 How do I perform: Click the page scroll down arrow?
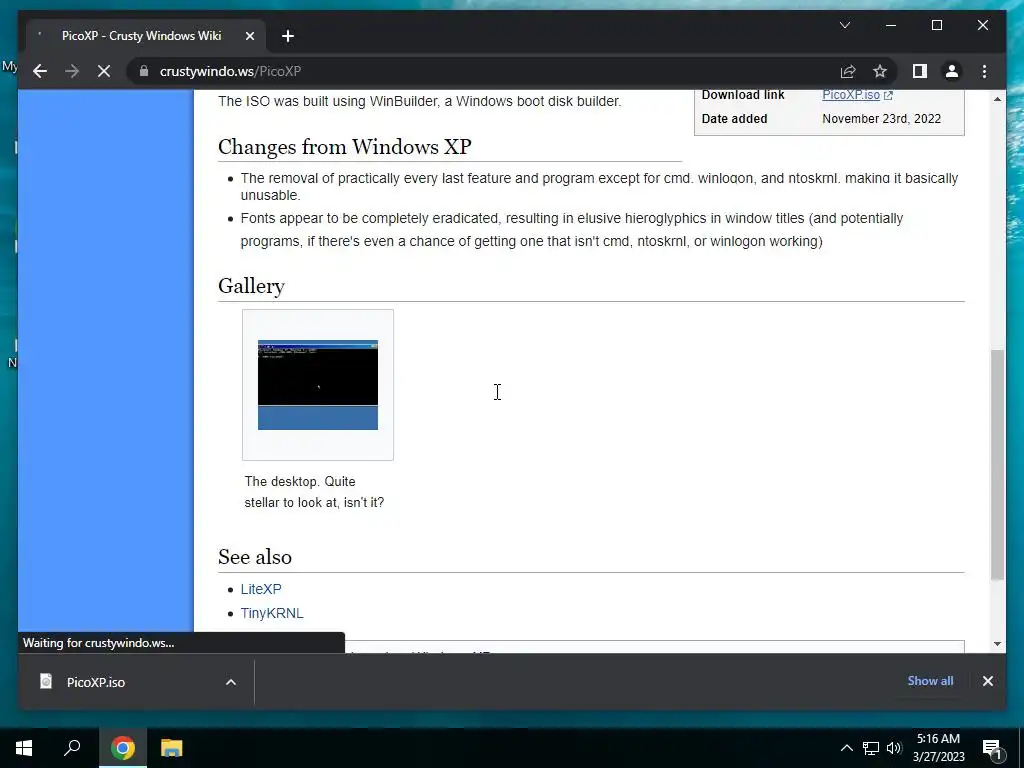pyautogui.click(x=997, y=644)
